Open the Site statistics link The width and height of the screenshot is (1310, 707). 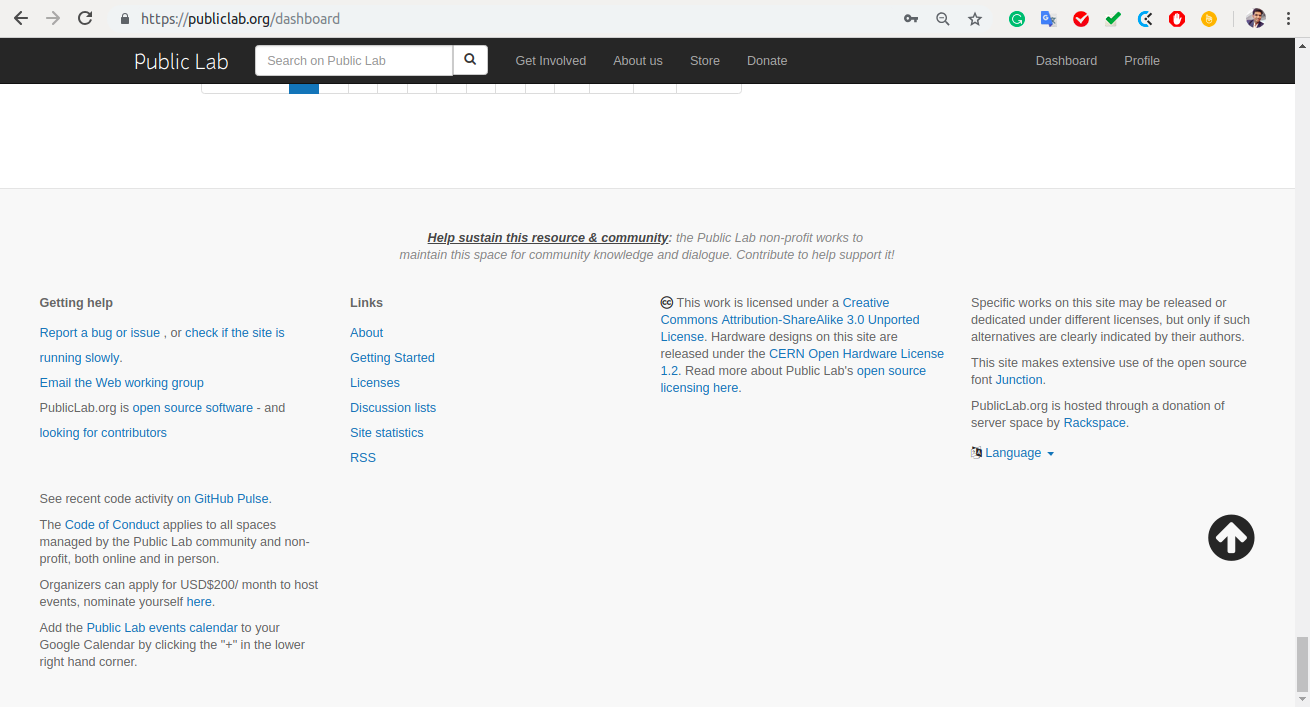coord(386,432)
